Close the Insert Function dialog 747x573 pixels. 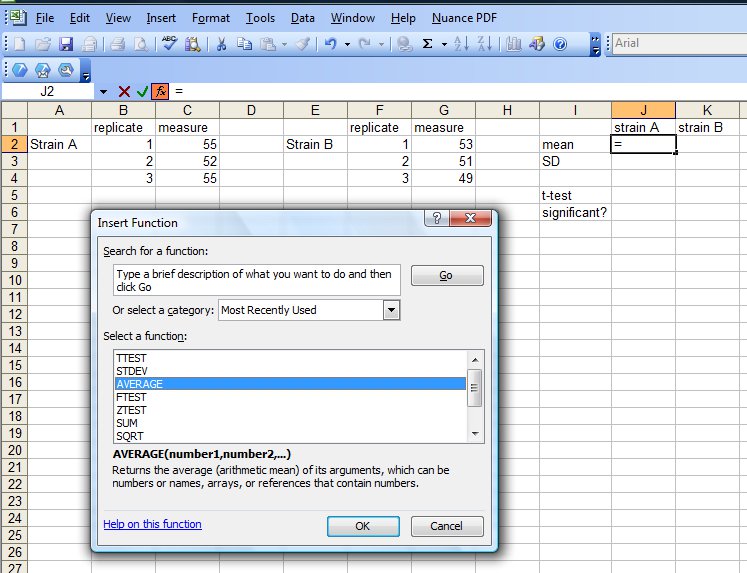[x=470, y=218]
